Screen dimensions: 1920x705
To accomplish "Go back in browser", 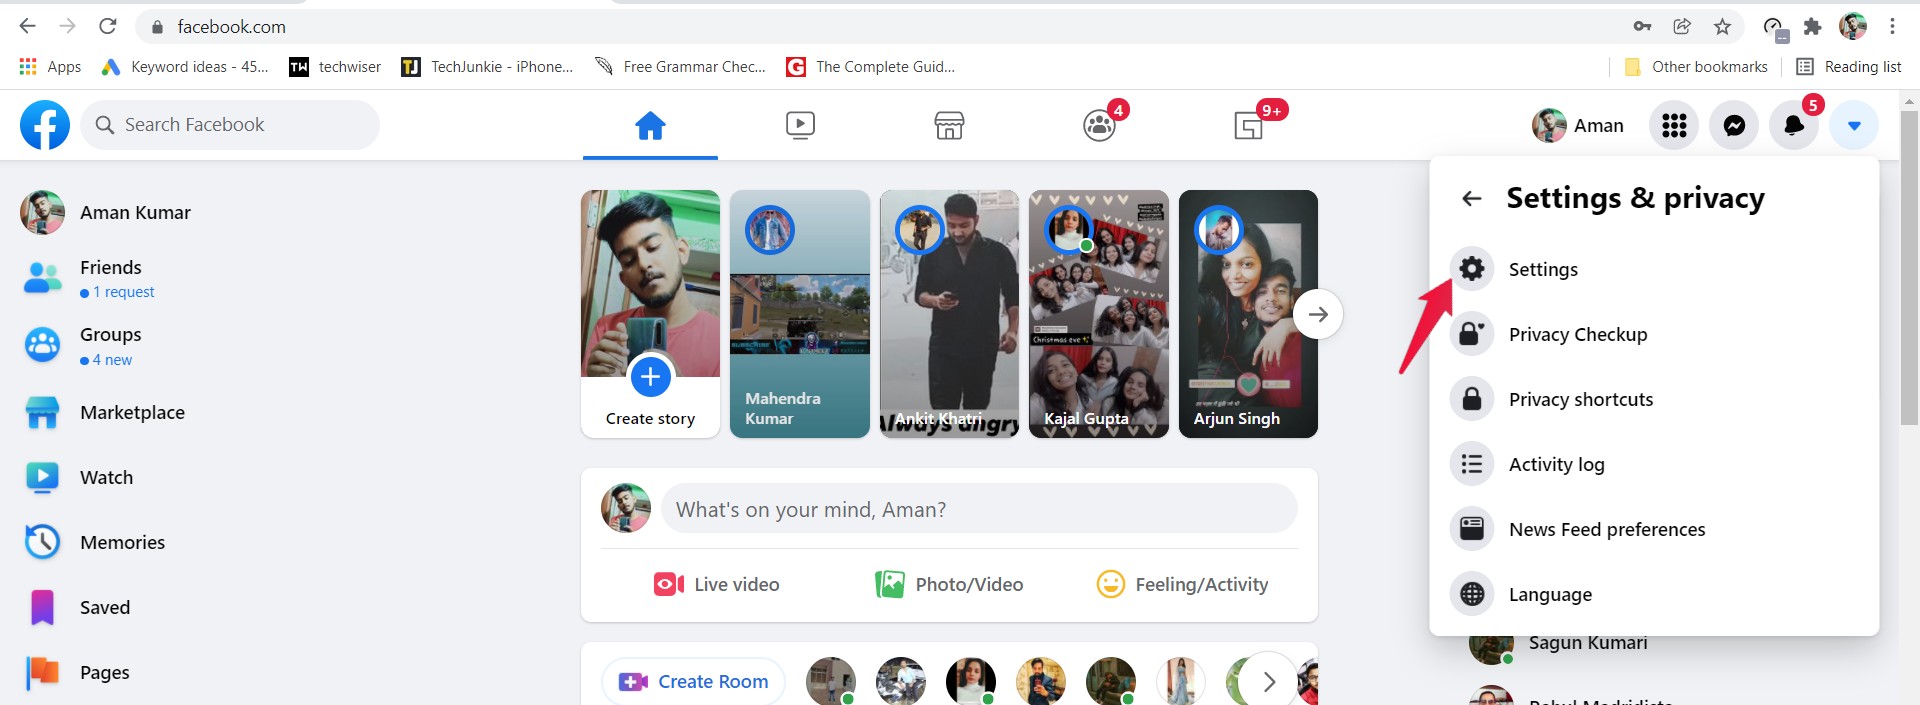I will click(x=27, y=26).
